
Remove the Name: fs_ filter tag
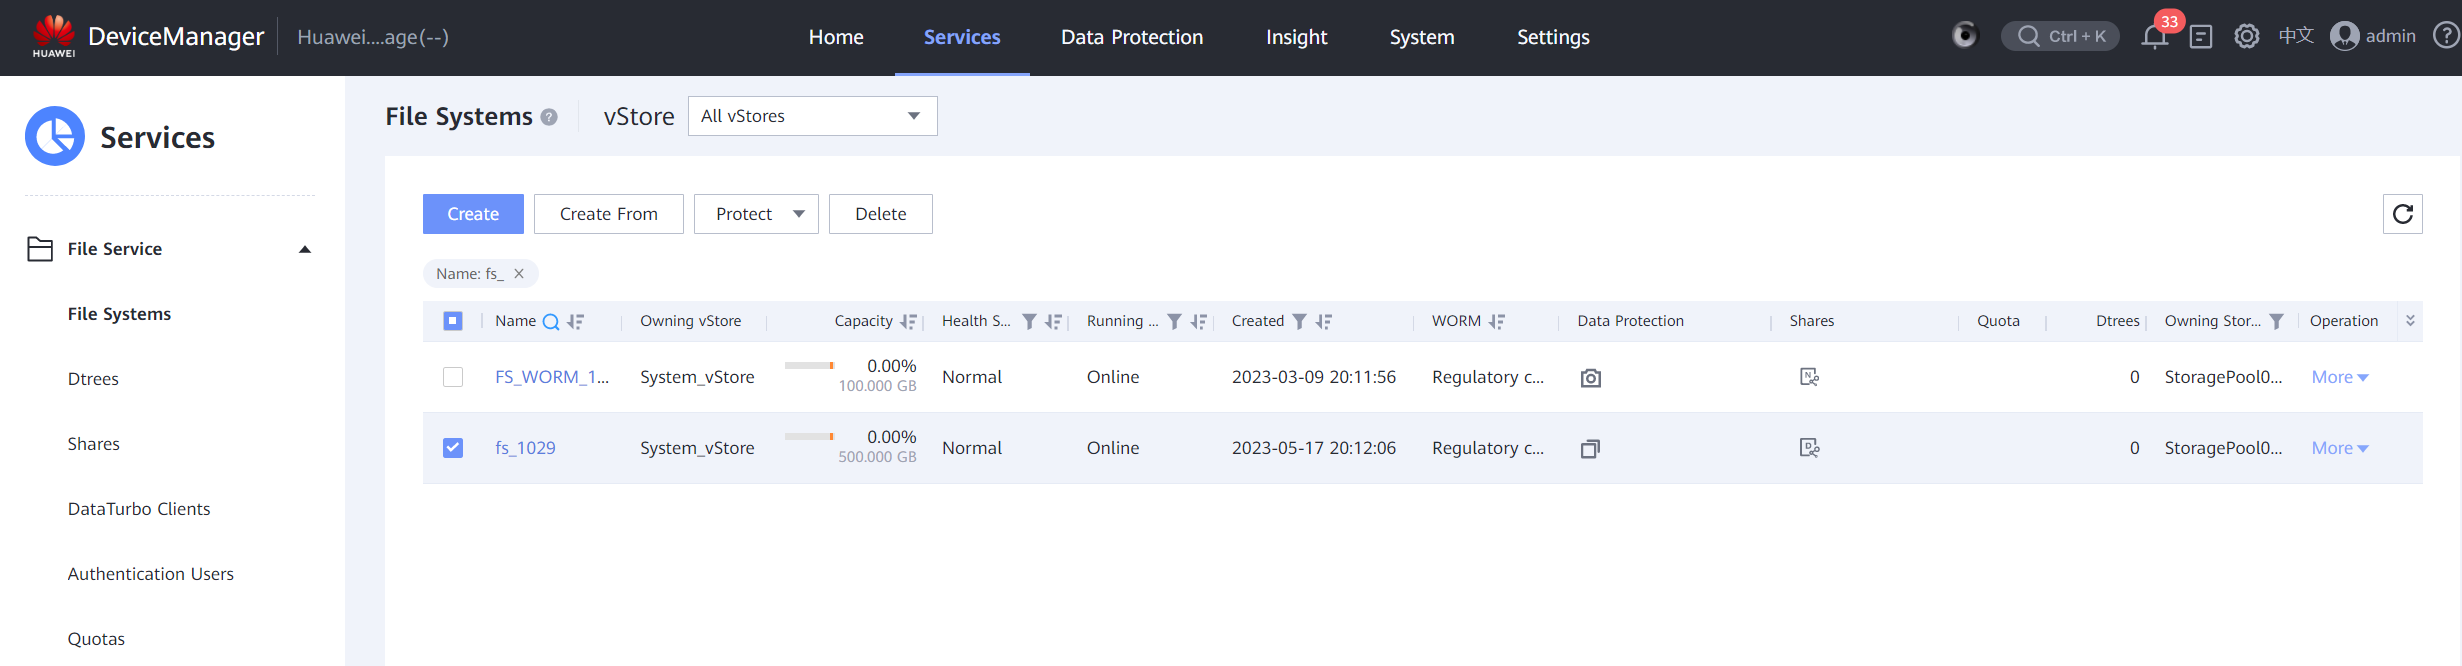tap(519, 274)
